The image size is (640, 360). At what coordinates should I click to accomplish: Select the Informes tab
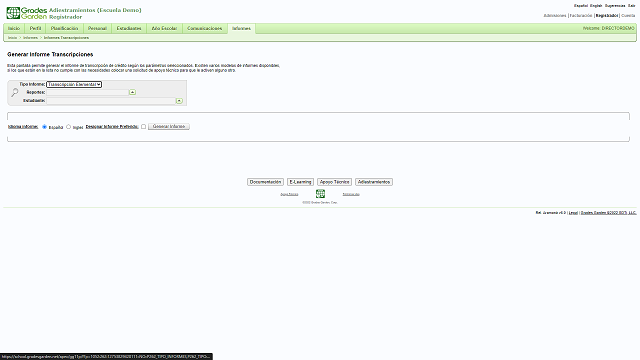241,29
